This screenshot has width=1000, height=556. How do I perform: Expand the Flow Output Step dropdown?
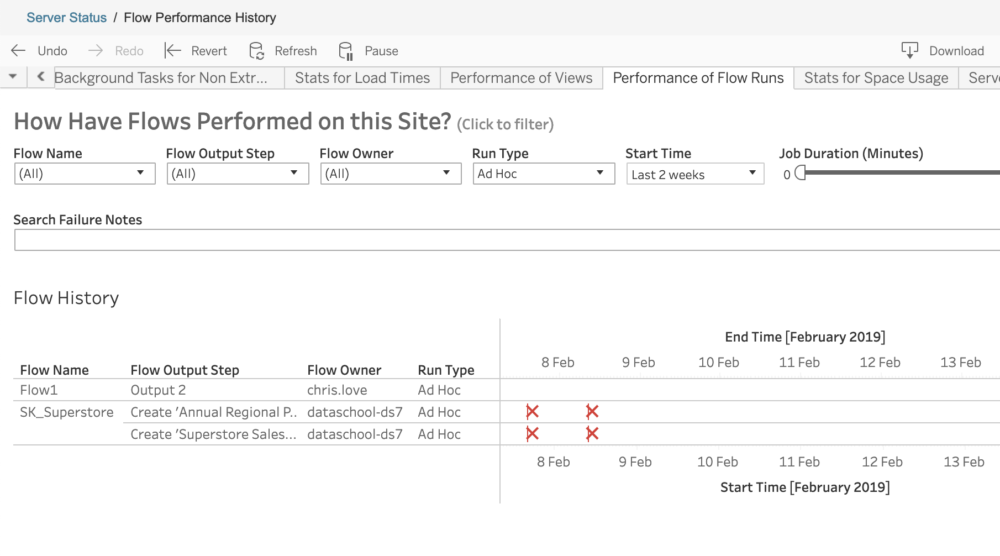click(x=237, y=173)
